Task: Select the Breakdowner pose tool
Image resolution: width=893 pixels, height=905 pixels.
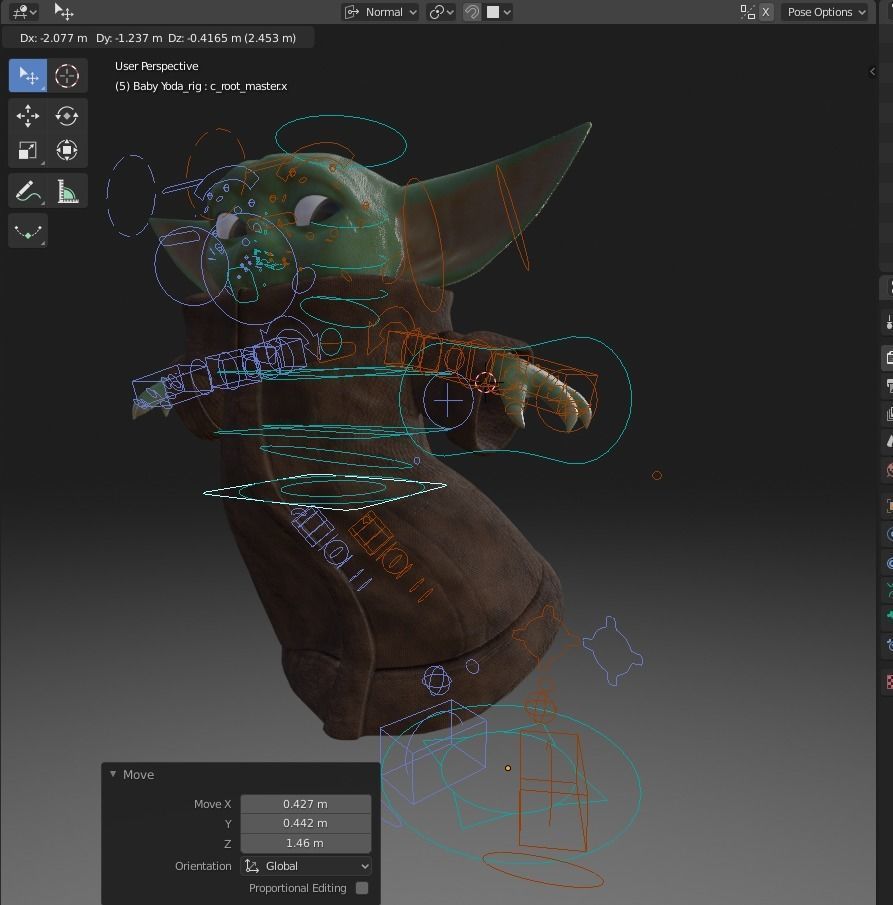Action: pyautogui.click(x=28, y=231)
